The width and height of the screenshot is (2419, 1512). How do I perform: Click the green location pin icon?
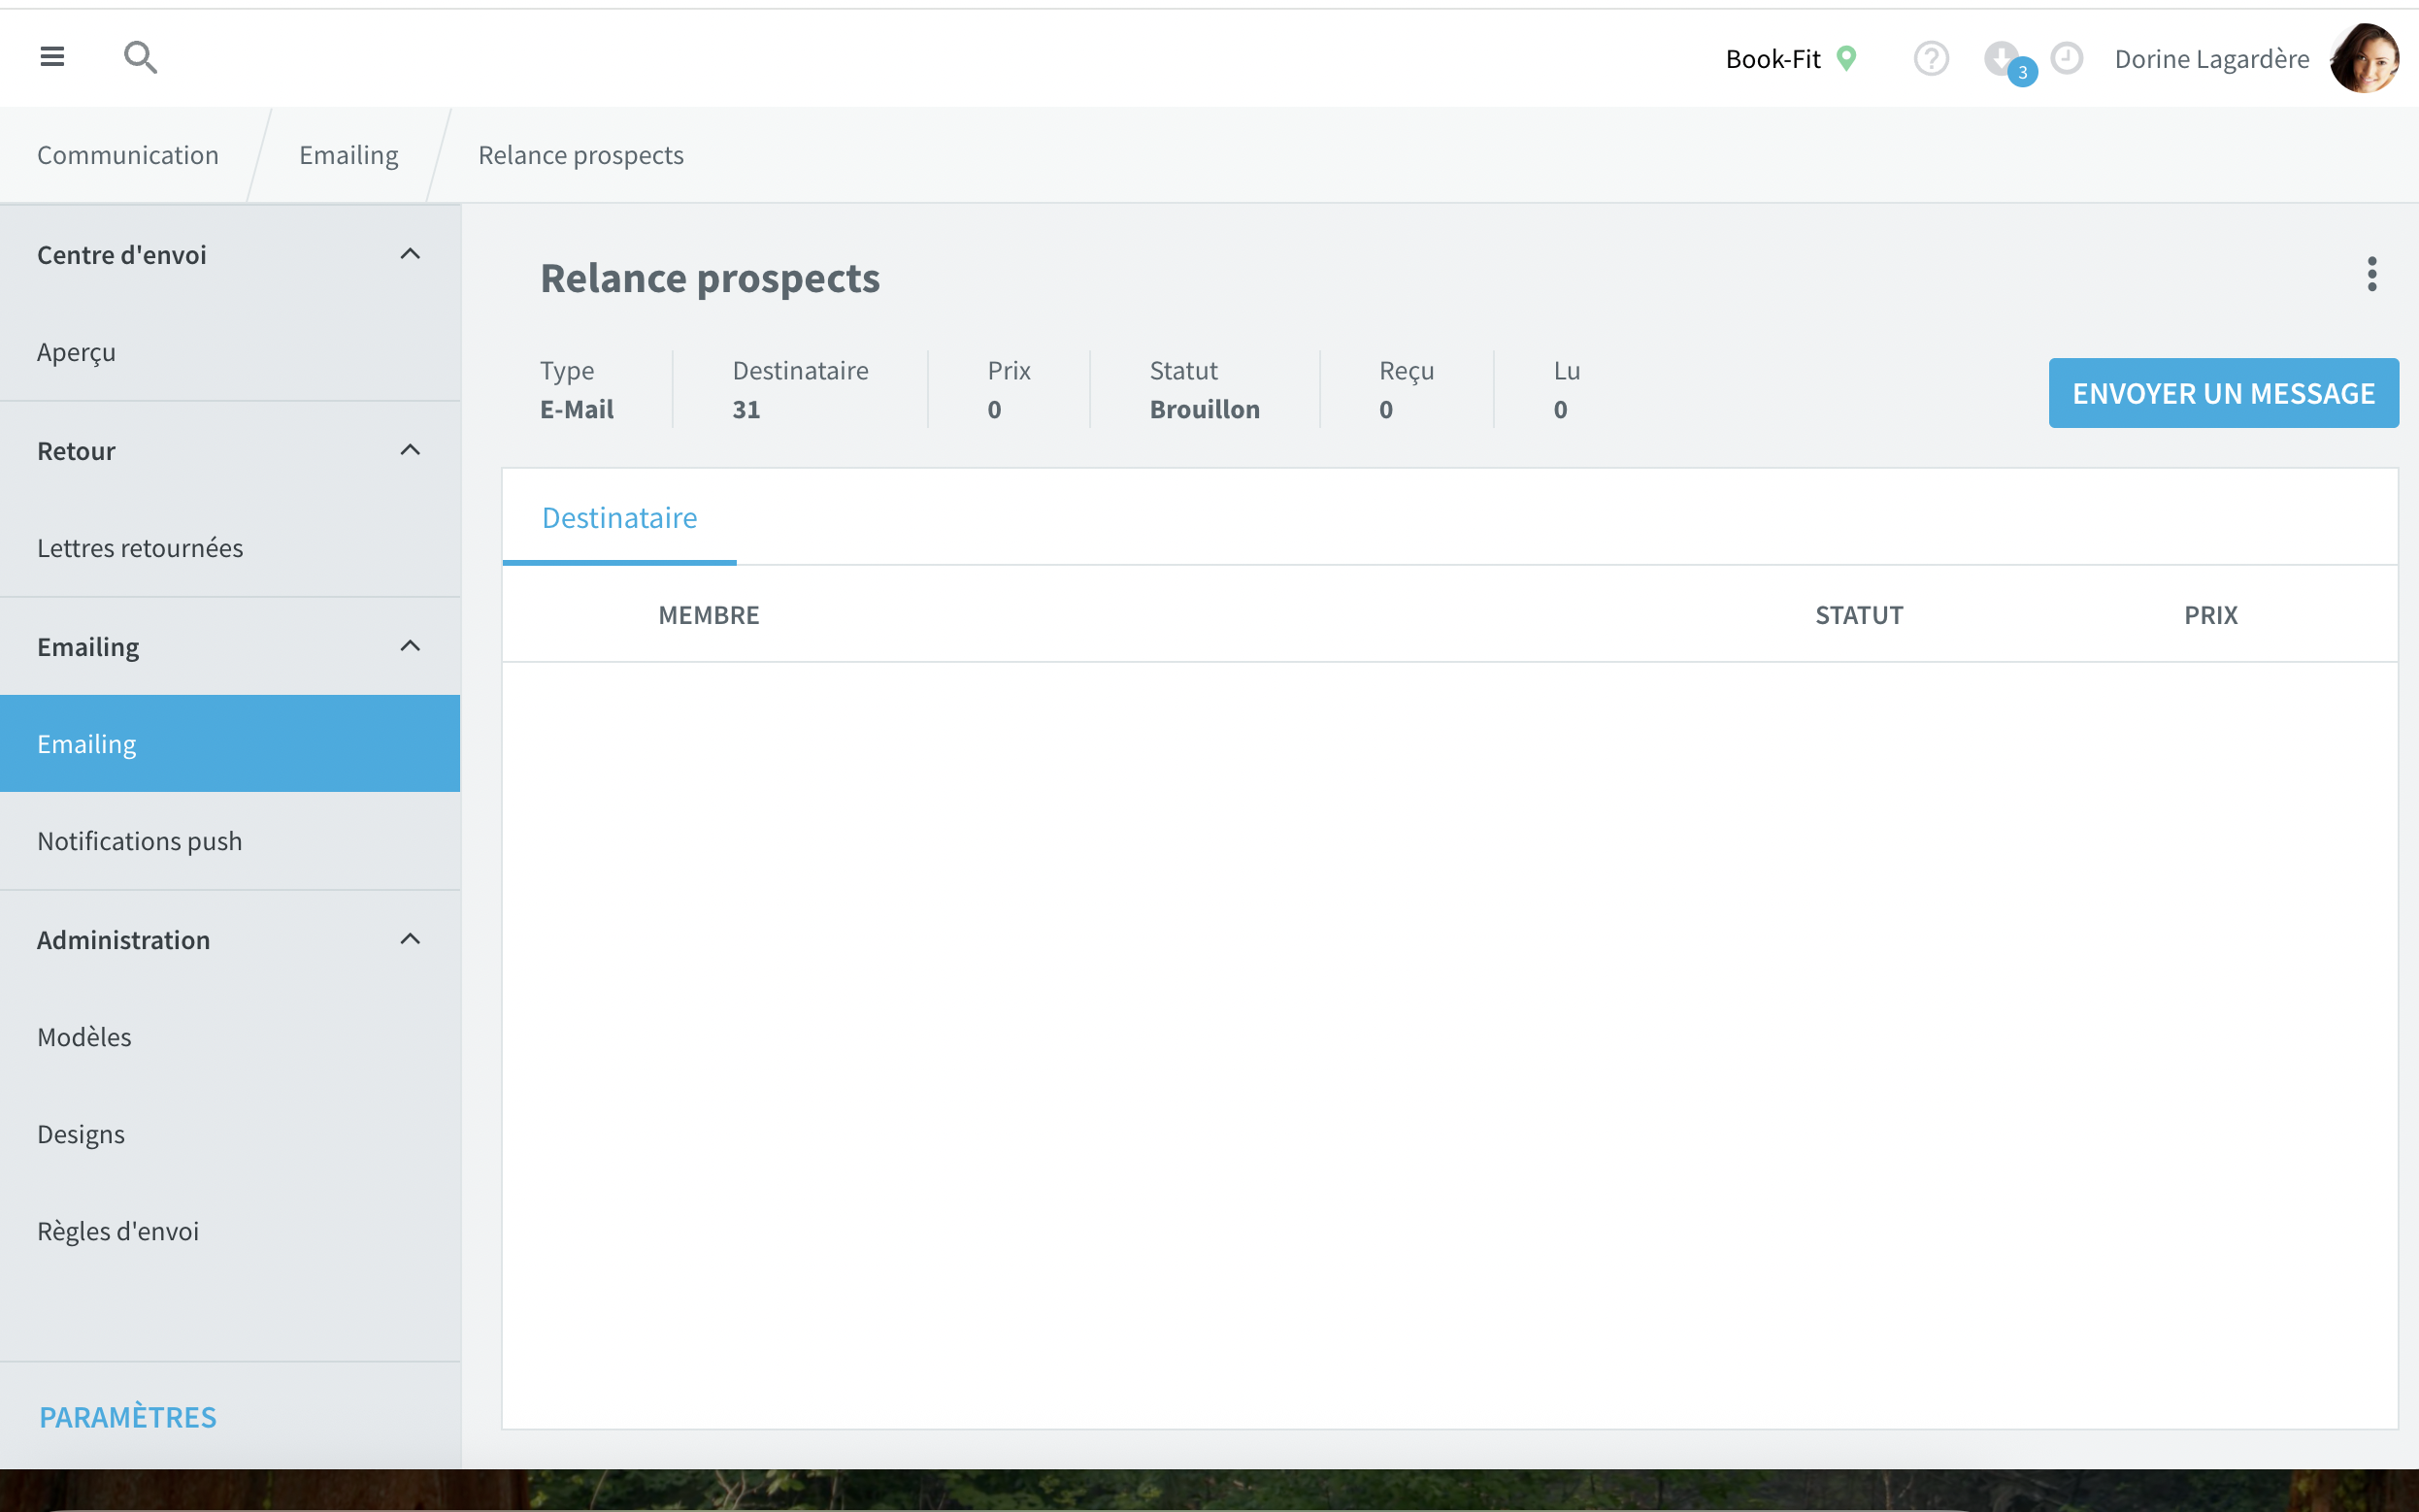pyautogui.click(x=1847, y=59)
